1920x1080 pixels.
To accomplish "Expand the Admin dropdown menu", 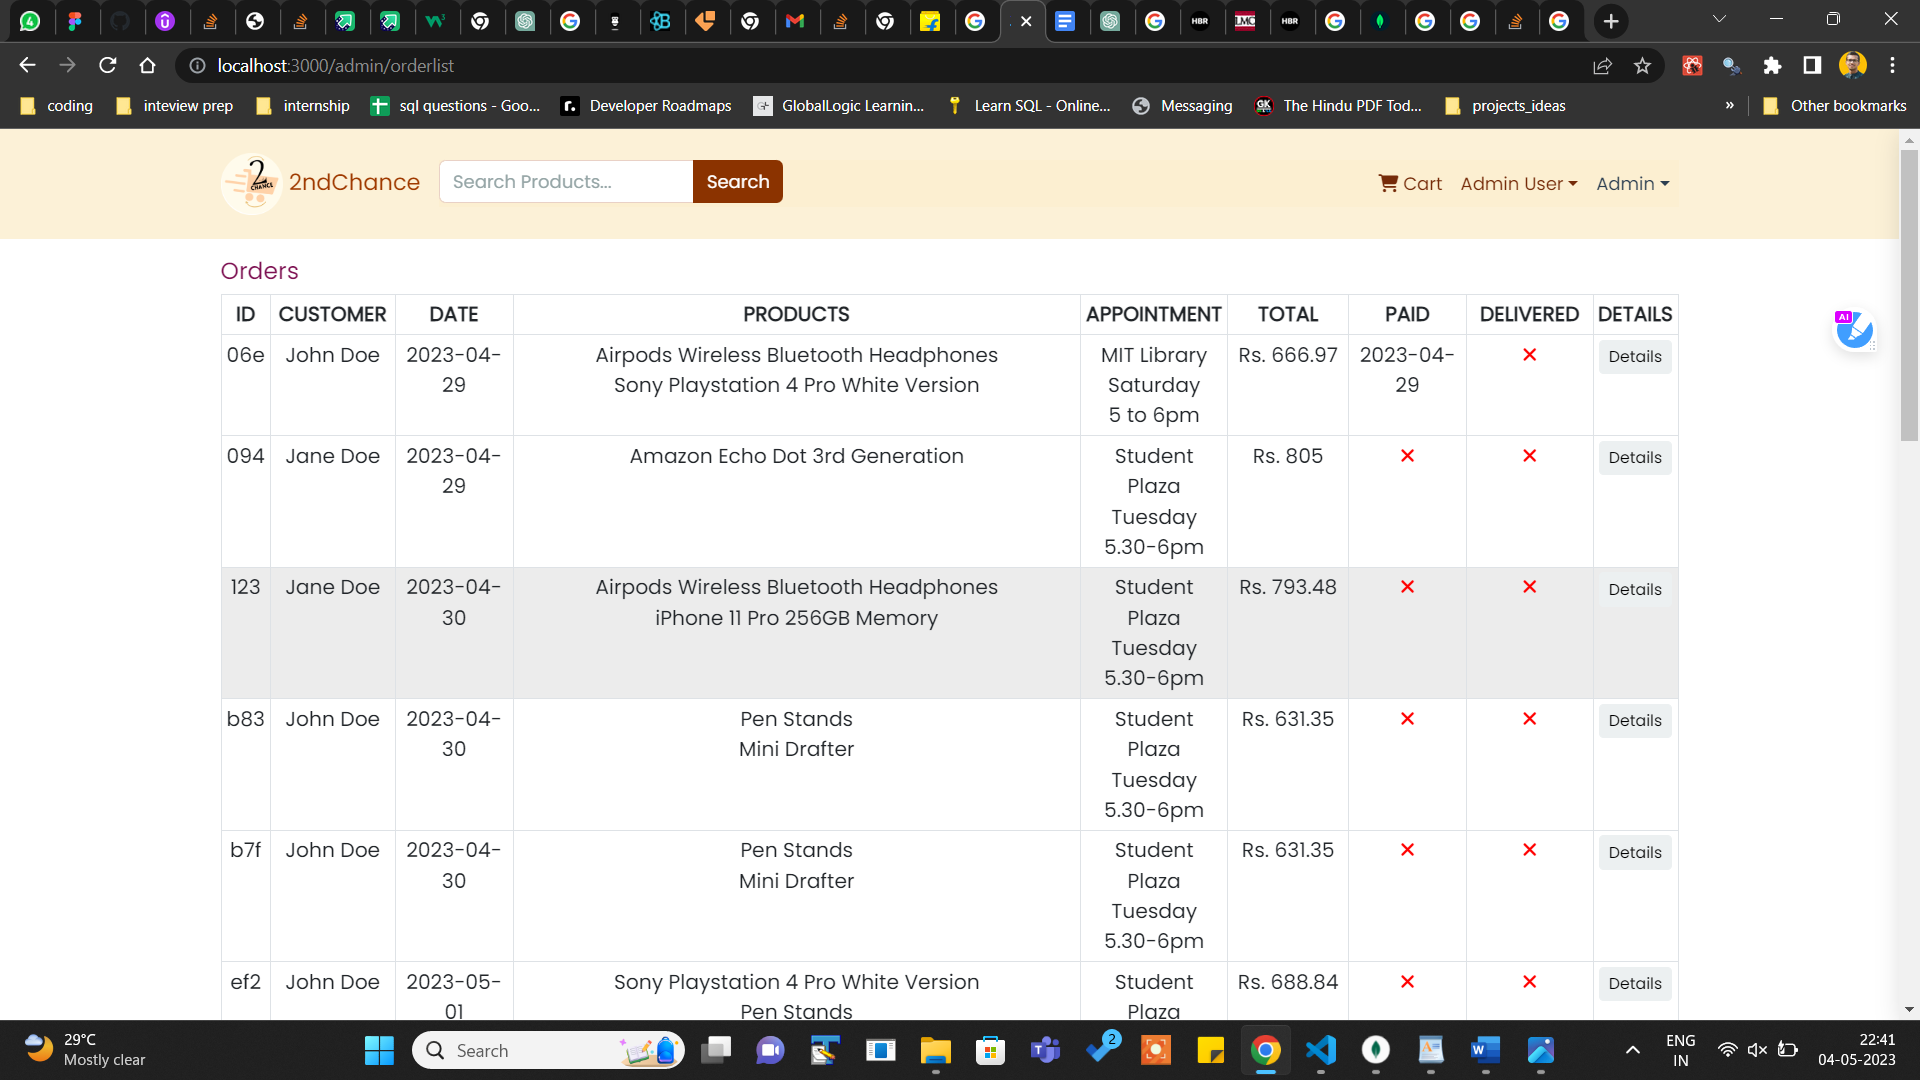I will (1632, 184).
